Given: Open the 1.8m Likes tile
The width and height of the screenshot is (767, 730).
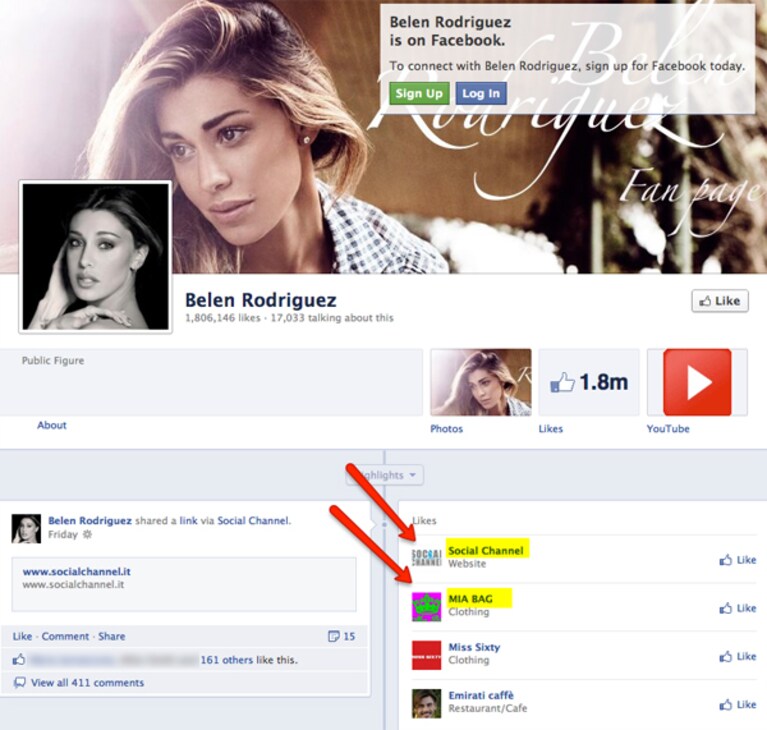Looking at the screenshot, I should (589, 382).
